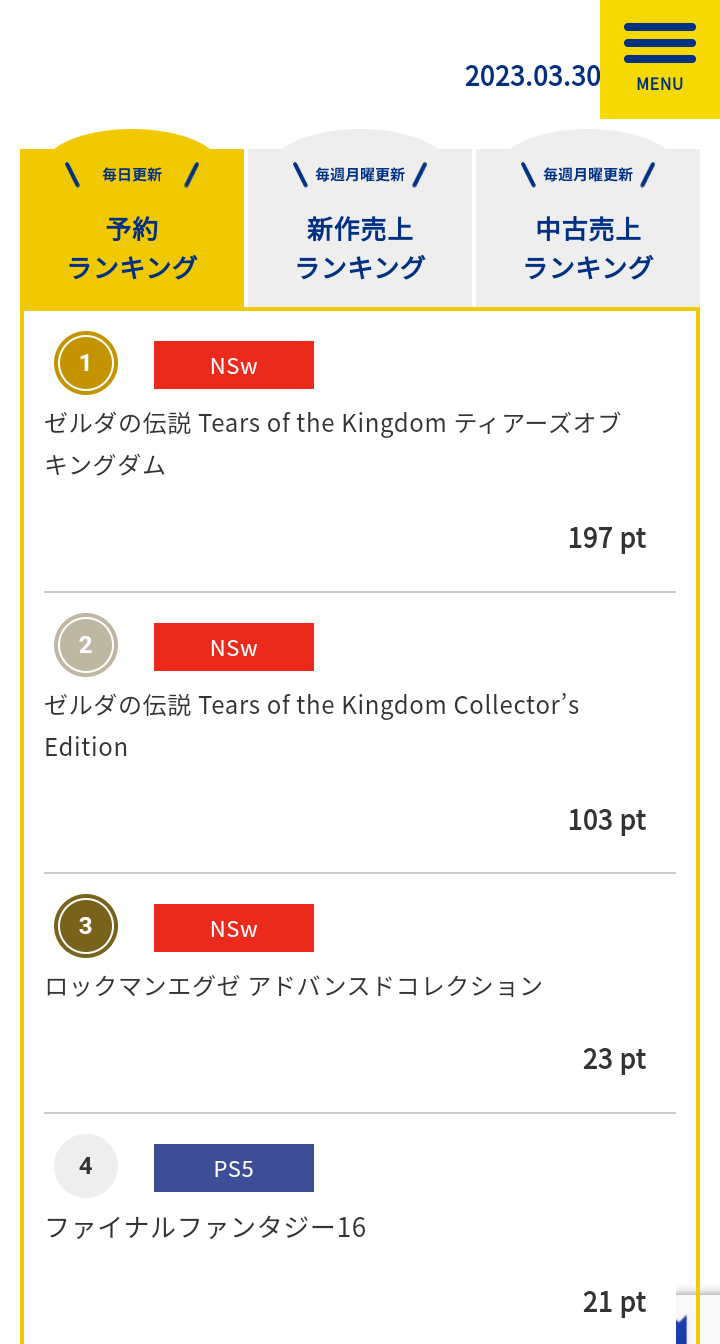
Task: Switch to the 中古売上ランキング tab
Action: click(588, 229)
